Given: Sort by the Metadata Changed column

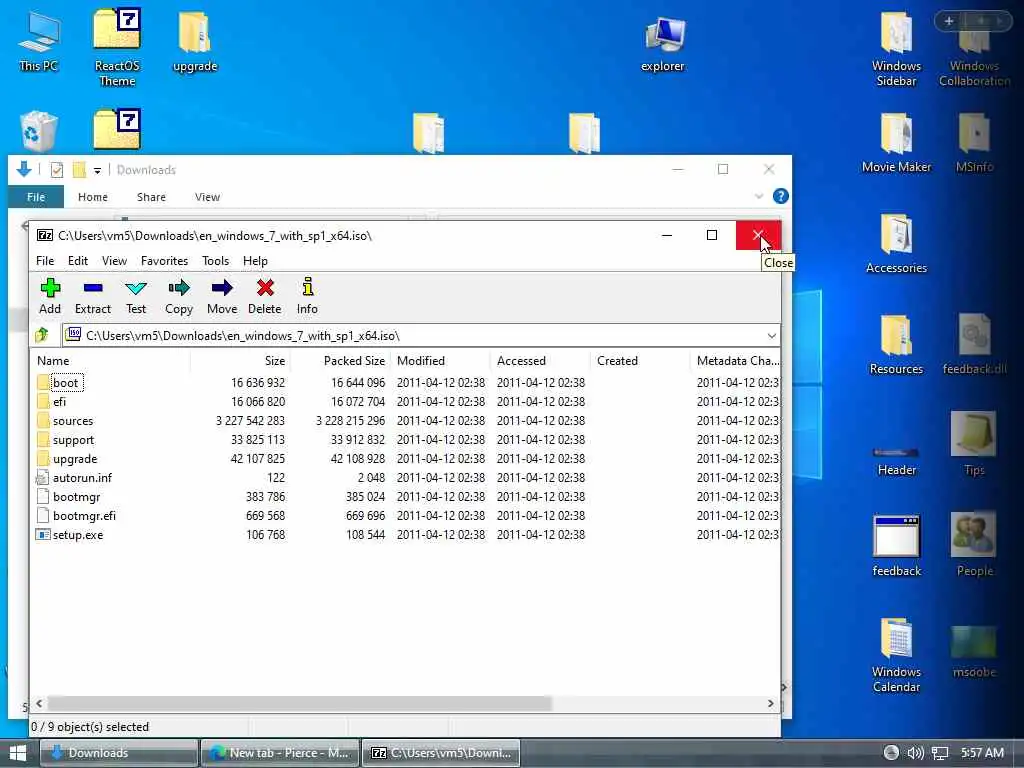Looking at the screenshot, I should [x=736, y=360].
